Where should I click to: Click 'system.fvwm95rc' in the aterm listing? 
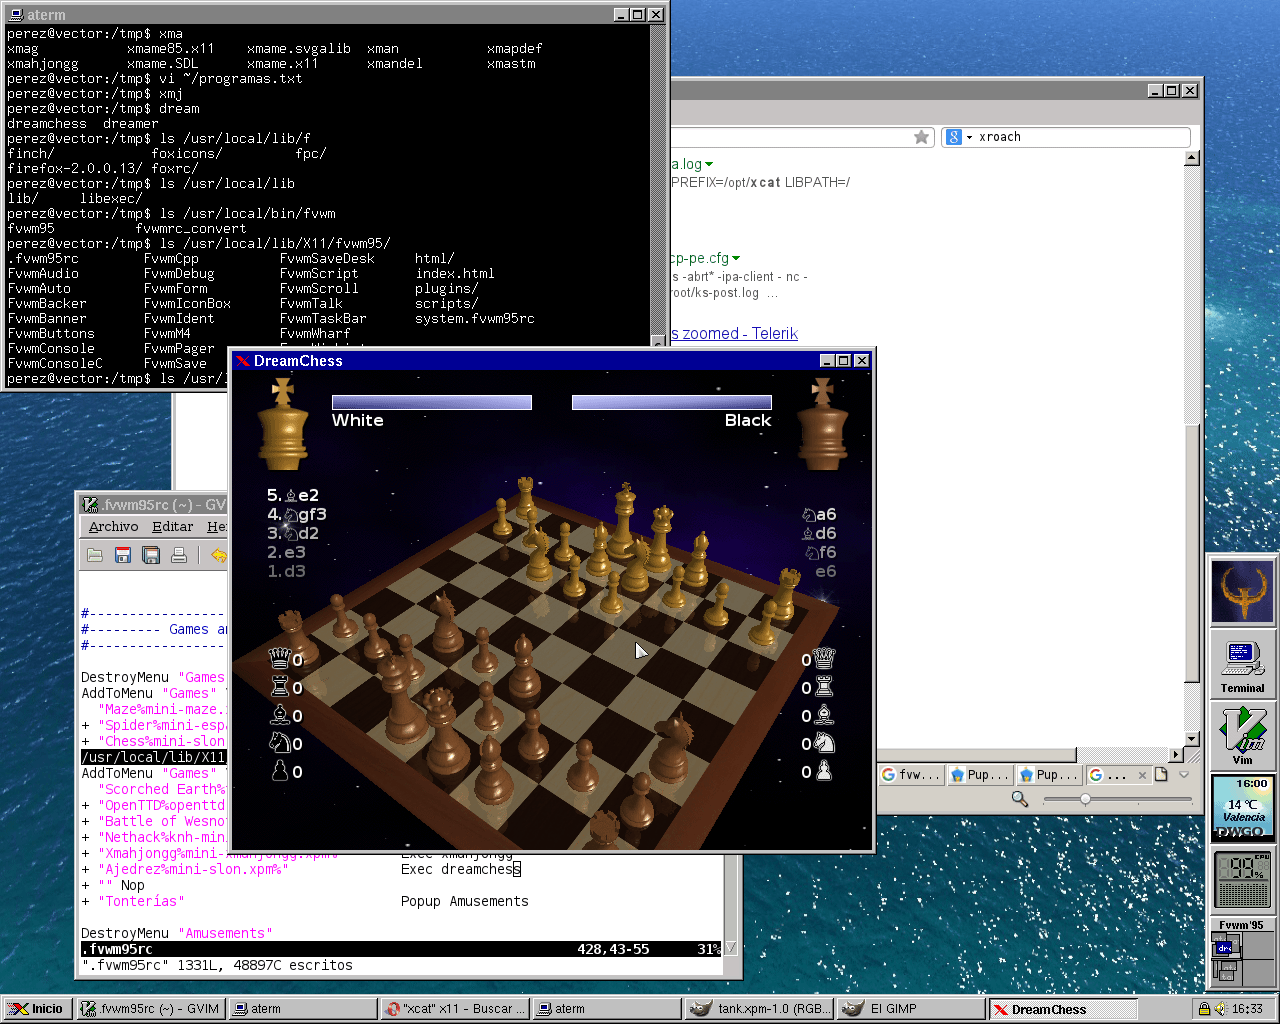coord(475,318)
